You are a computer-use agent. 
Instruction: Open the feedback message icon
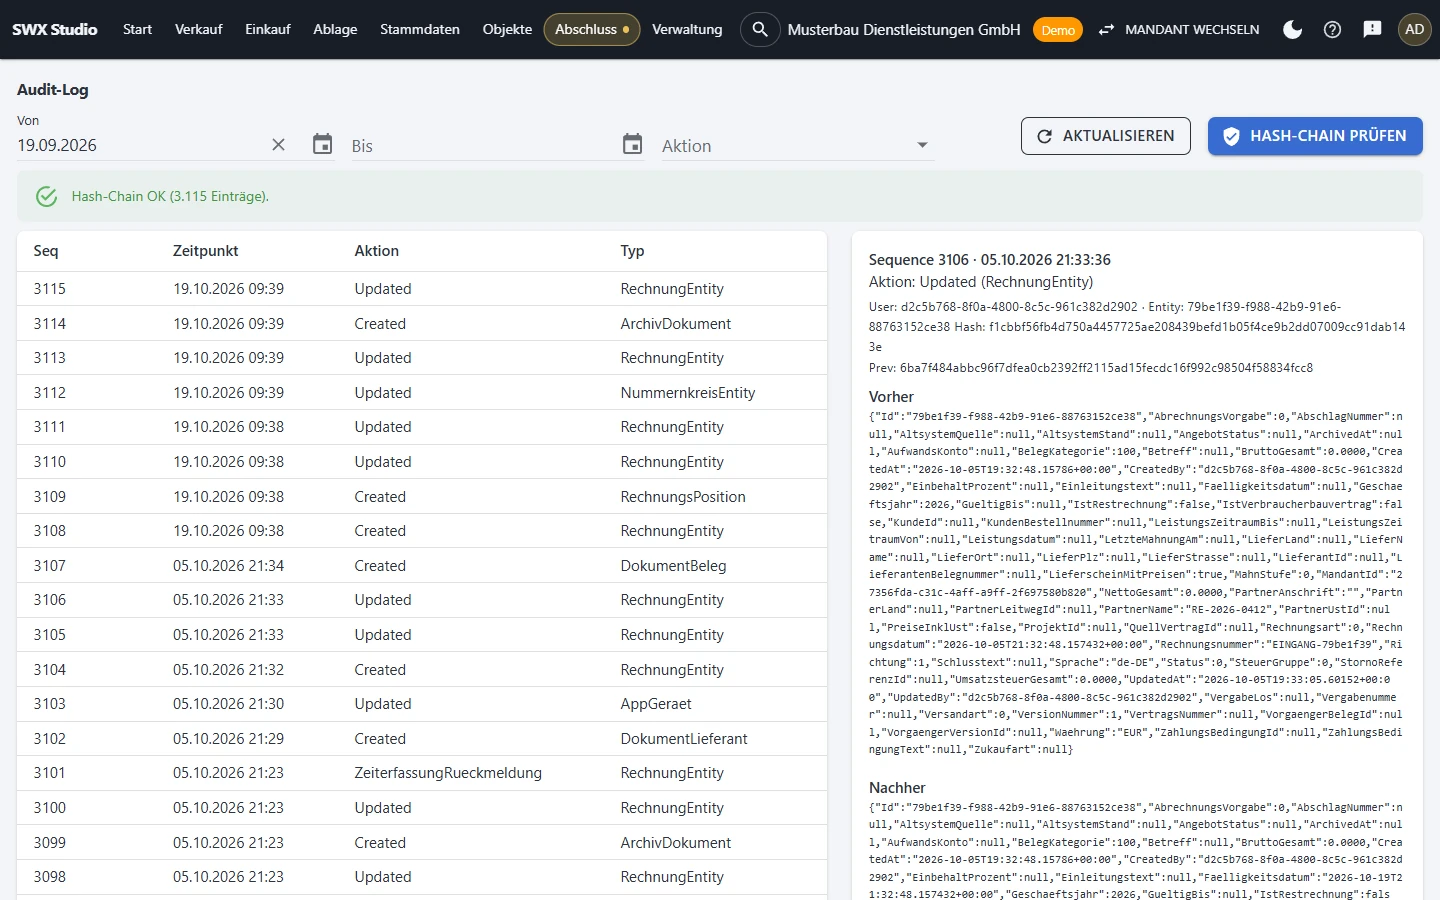pos(1372,29)
